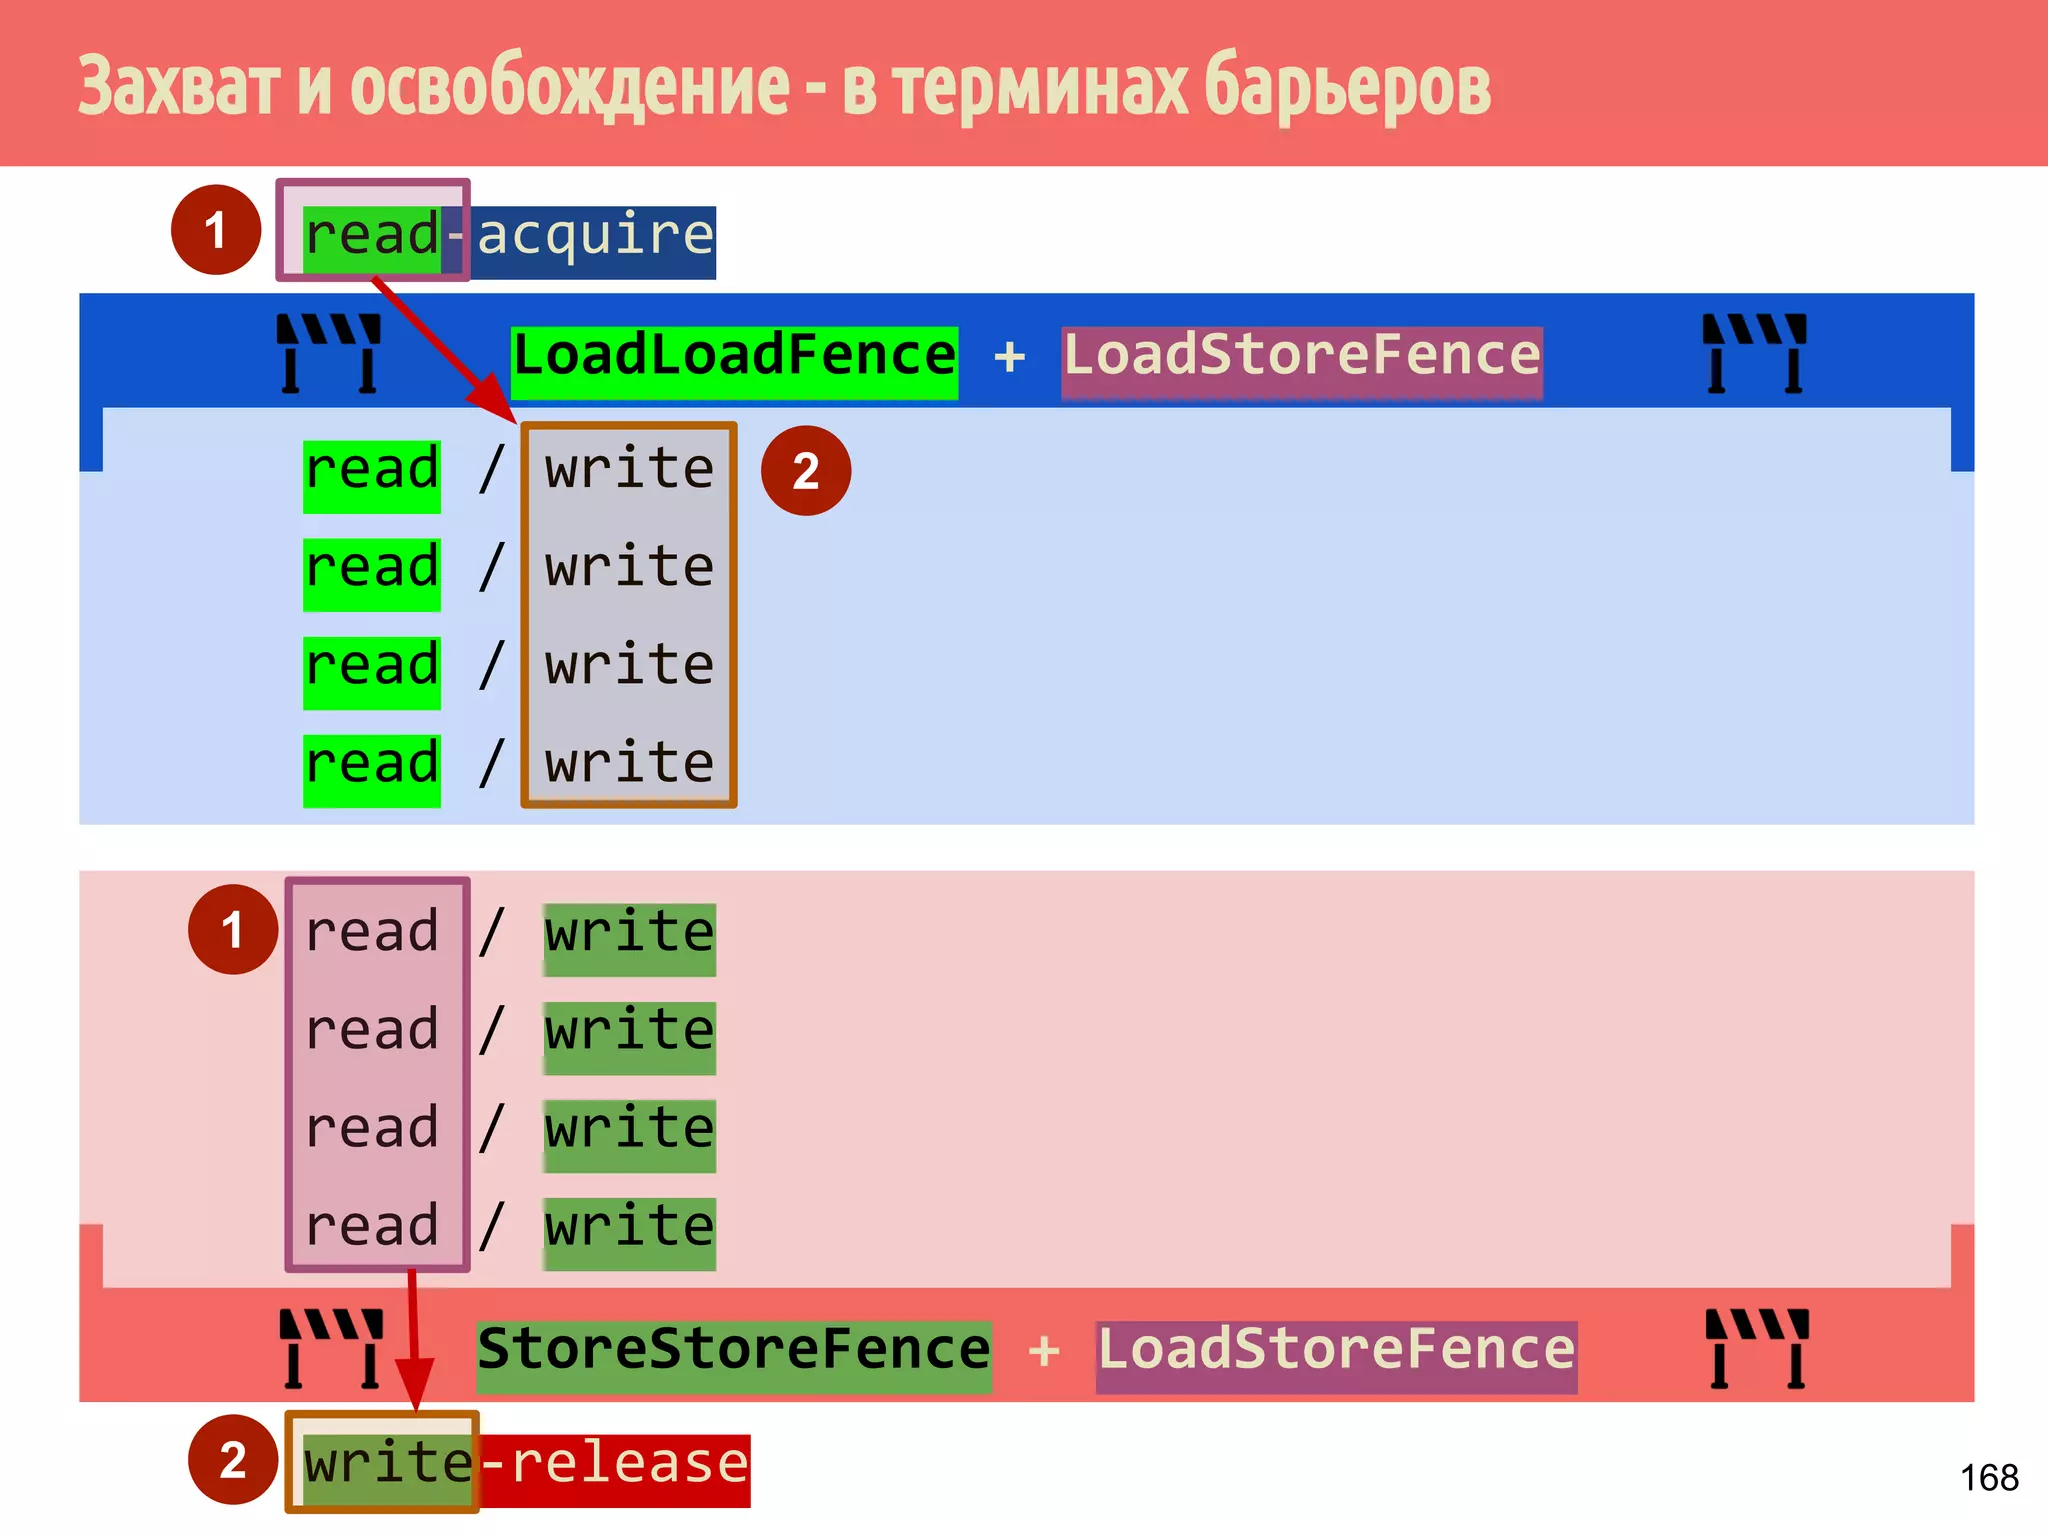Click the purple LoadStoreFence in blue bar
The height and width of the screenshot is (1536, 2048).
click(x=1301, y=357)
